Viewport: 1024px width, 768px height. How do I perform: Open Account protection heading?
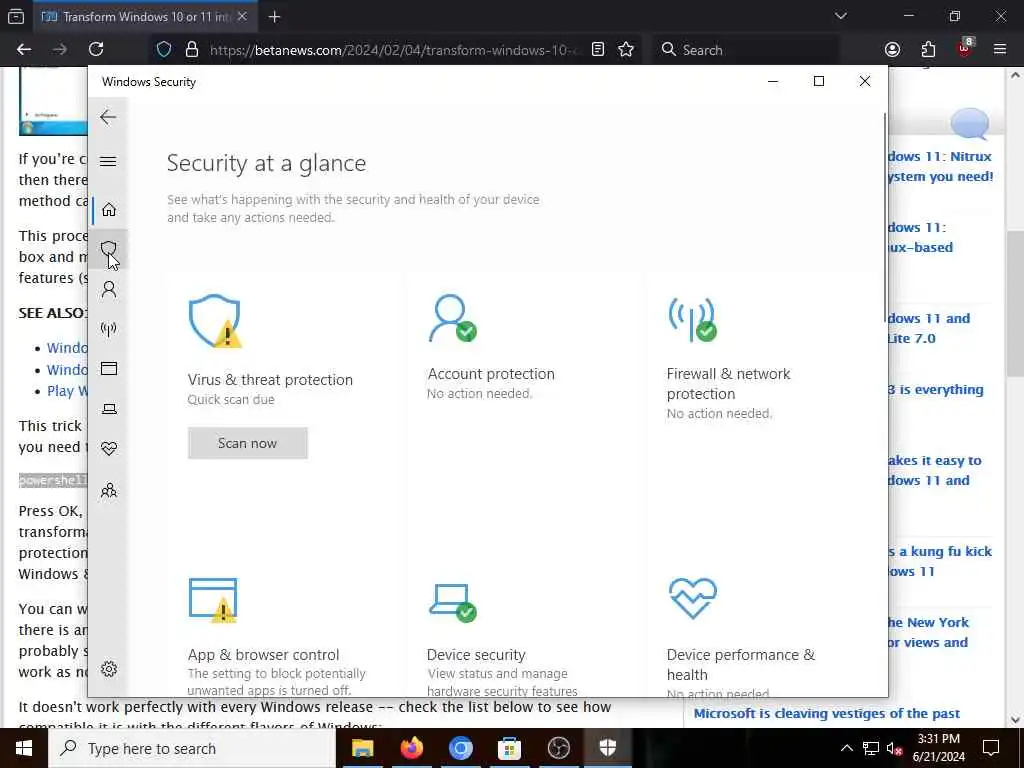(491, 374)
